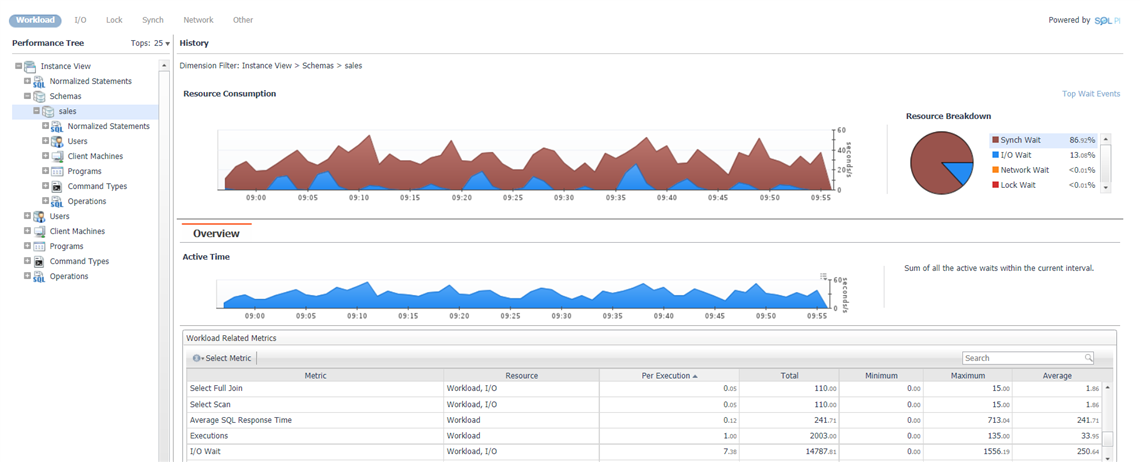
Task: Sort by Metric column header
Action: [x=315, y=375]
